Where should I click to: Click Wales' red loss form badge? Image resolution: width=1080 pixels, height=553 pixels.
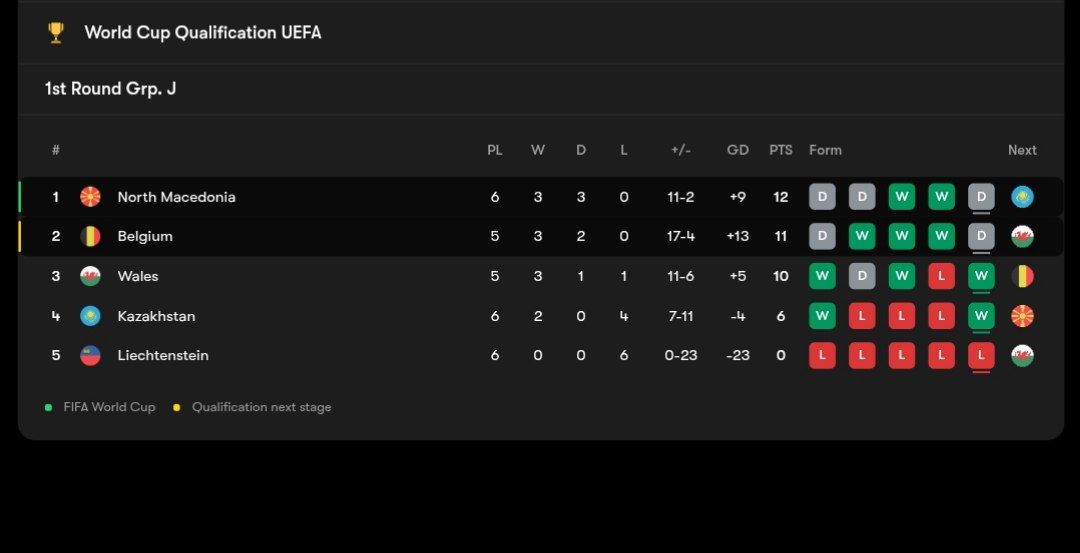941,276
